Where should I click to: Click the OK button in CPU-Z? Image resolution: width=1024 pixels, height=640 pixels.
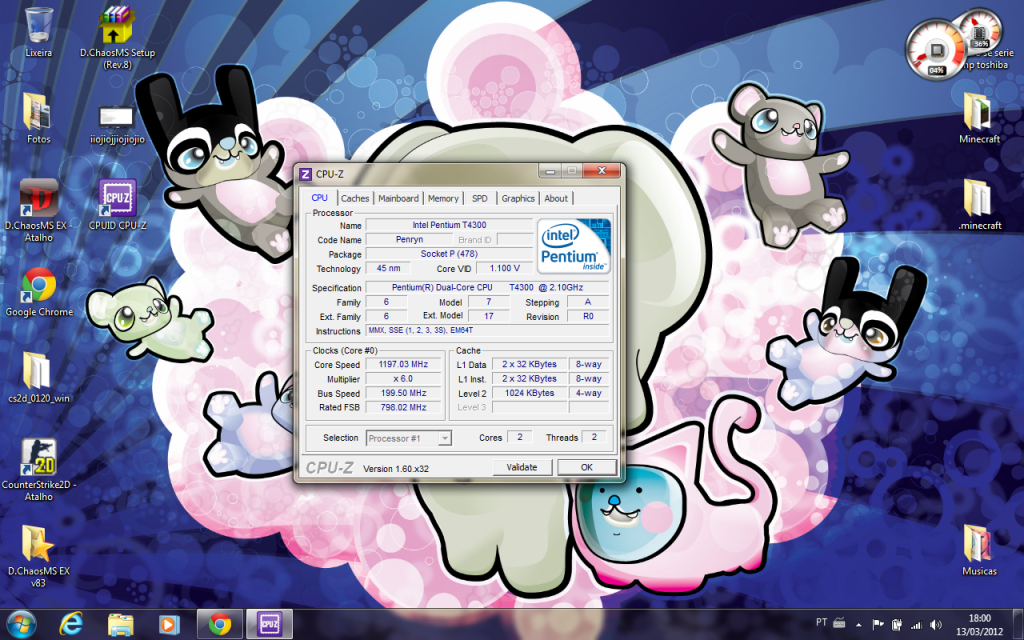[x=586, y=467]
